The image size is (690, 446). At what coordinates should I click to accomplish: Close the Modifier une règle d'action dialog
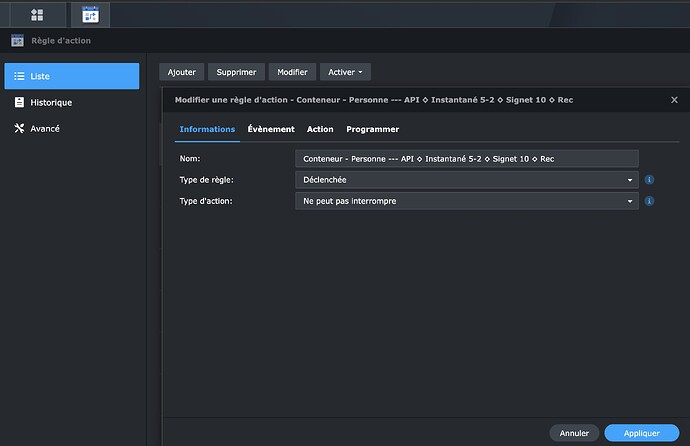coord(674,100)
